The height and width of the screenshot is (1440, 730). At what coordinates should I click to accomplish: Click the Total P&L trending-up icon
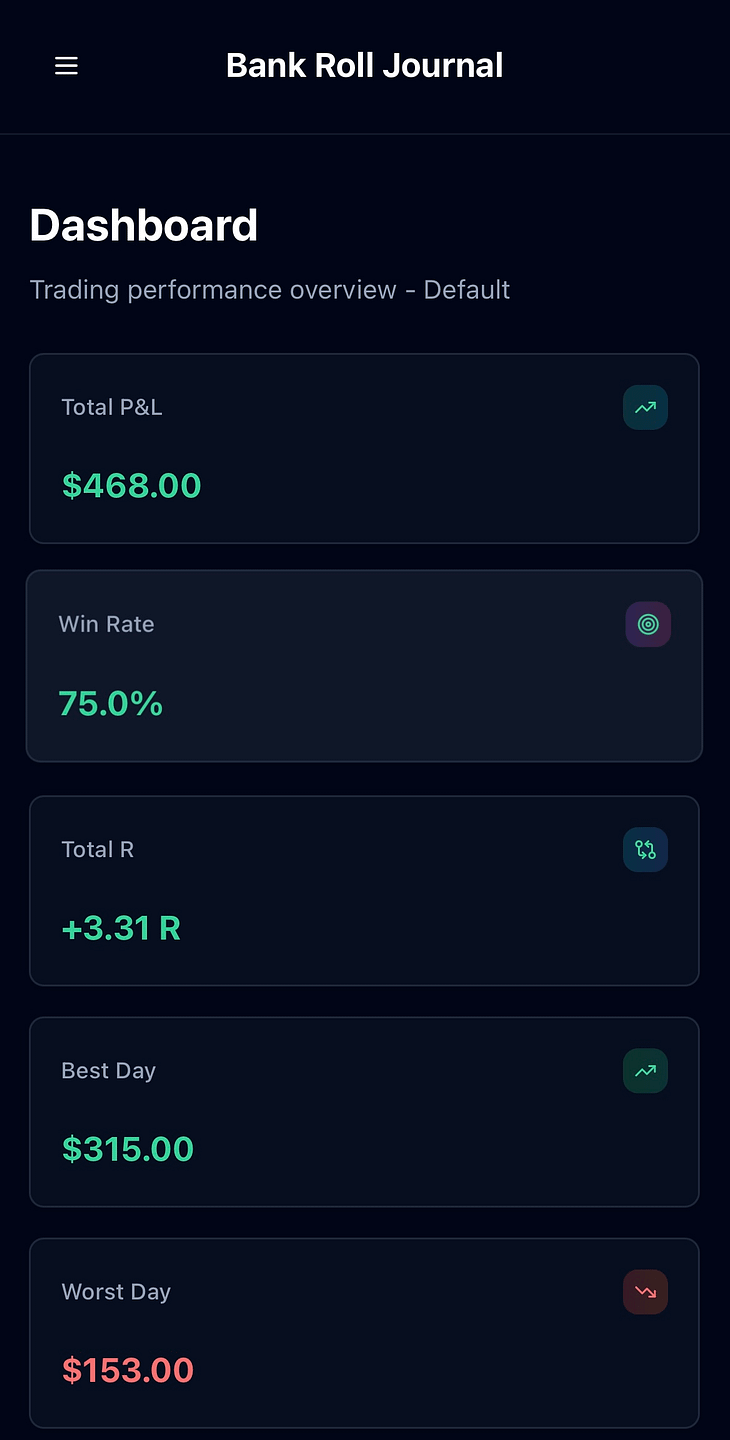pos(646,408)
